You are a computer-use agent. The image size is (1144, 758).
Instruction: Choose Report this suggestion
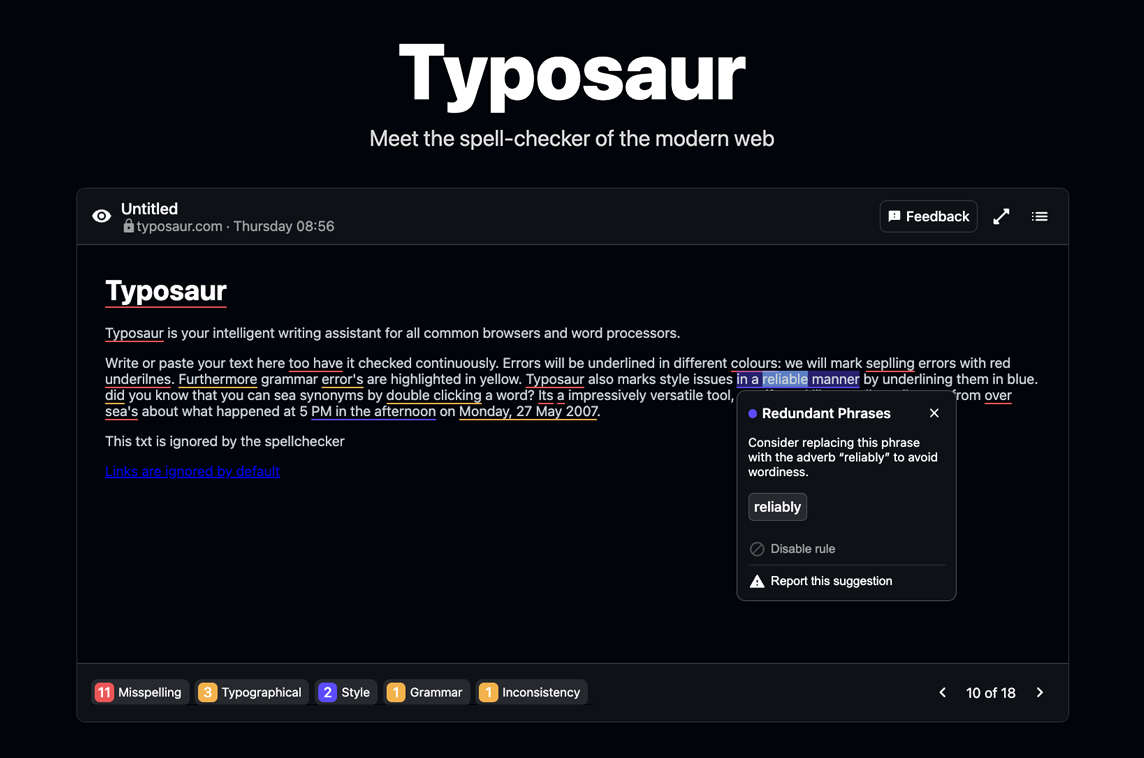click(x=821, y=581)
